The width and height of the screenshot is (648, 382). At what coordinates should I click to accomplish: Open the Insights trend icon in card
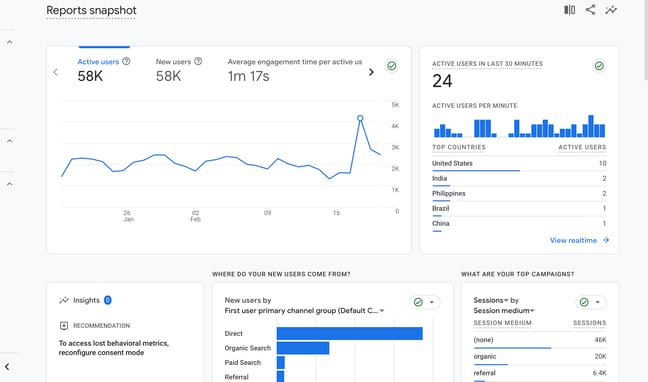click(x=64, y=300)
